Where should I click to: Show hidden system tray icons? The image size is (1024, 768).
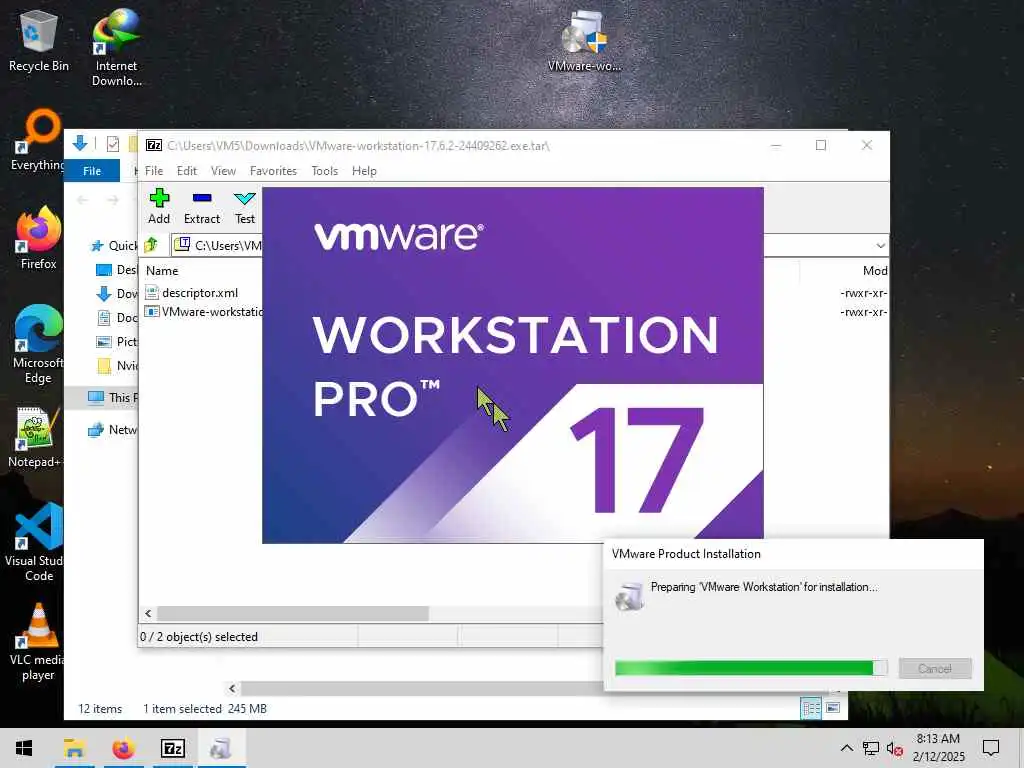pos(846,748)
